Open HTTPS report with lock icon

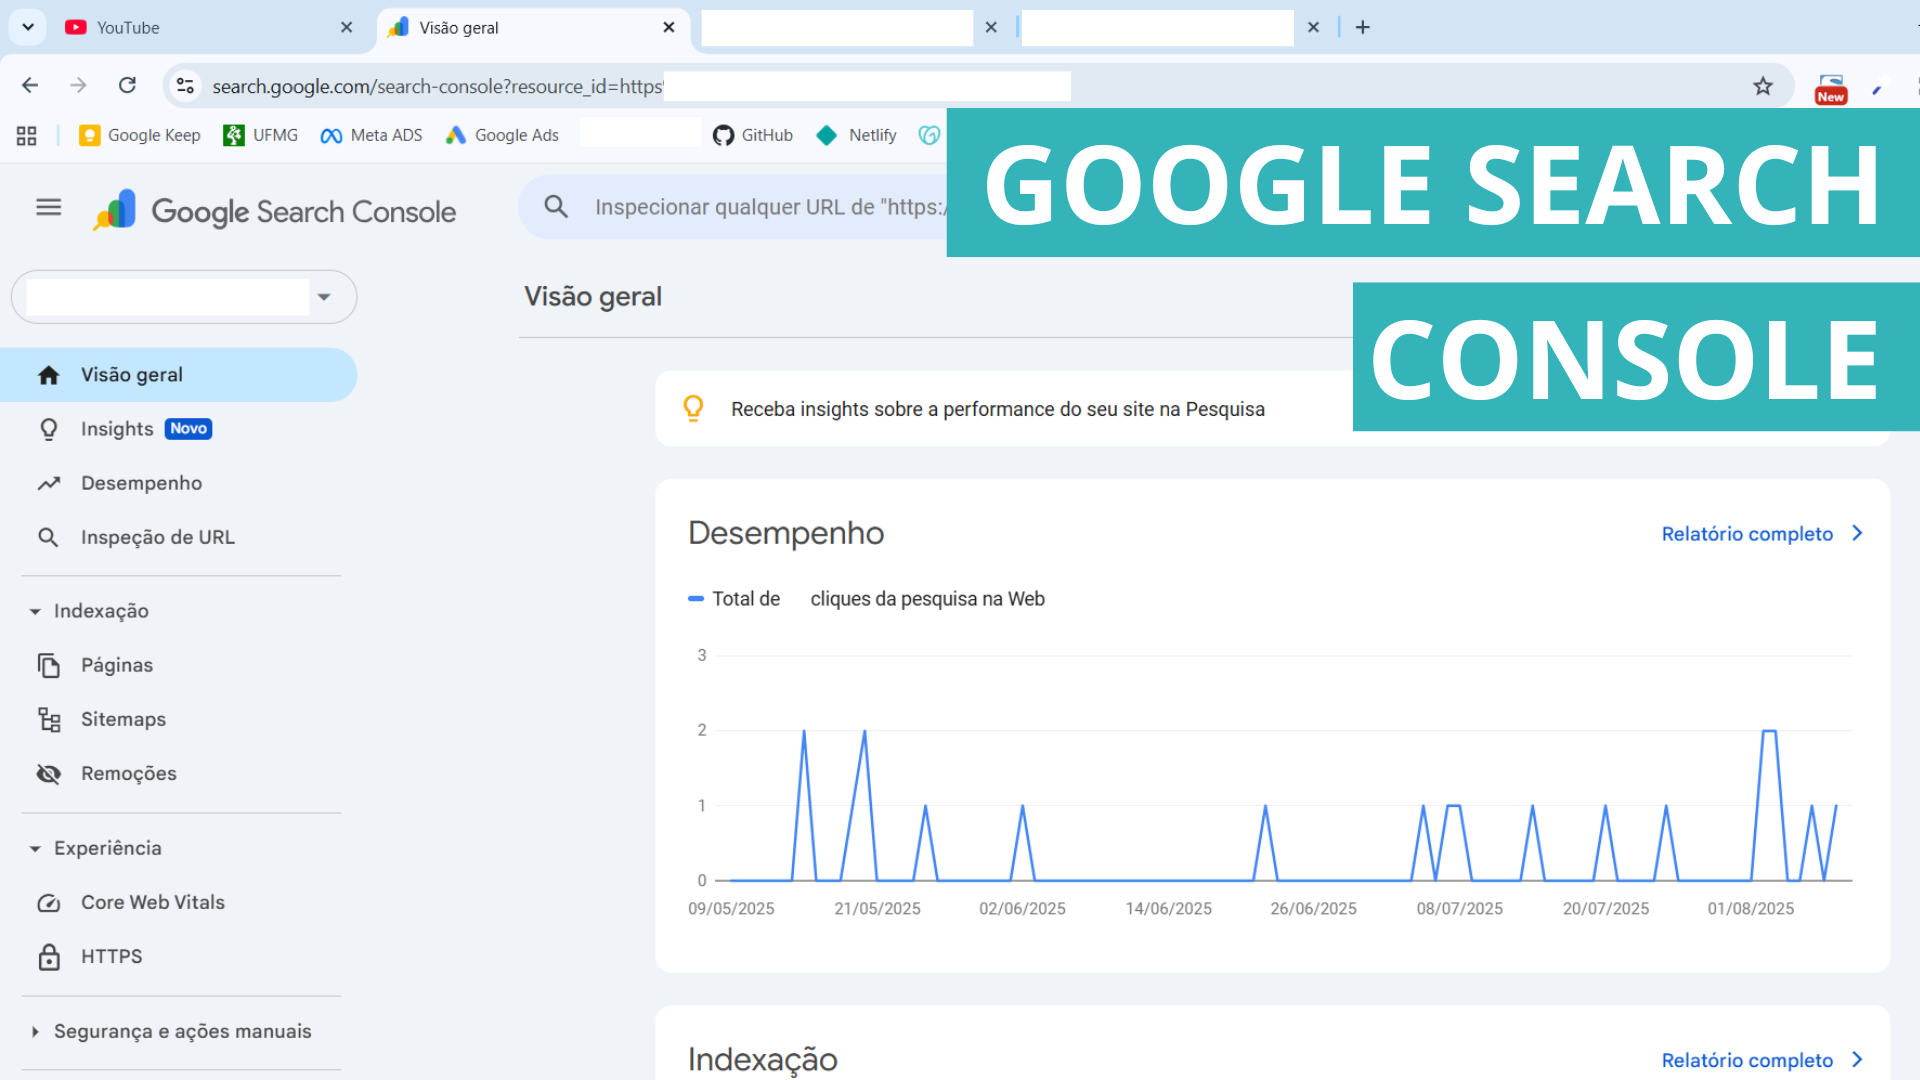[x=111, y=956]
